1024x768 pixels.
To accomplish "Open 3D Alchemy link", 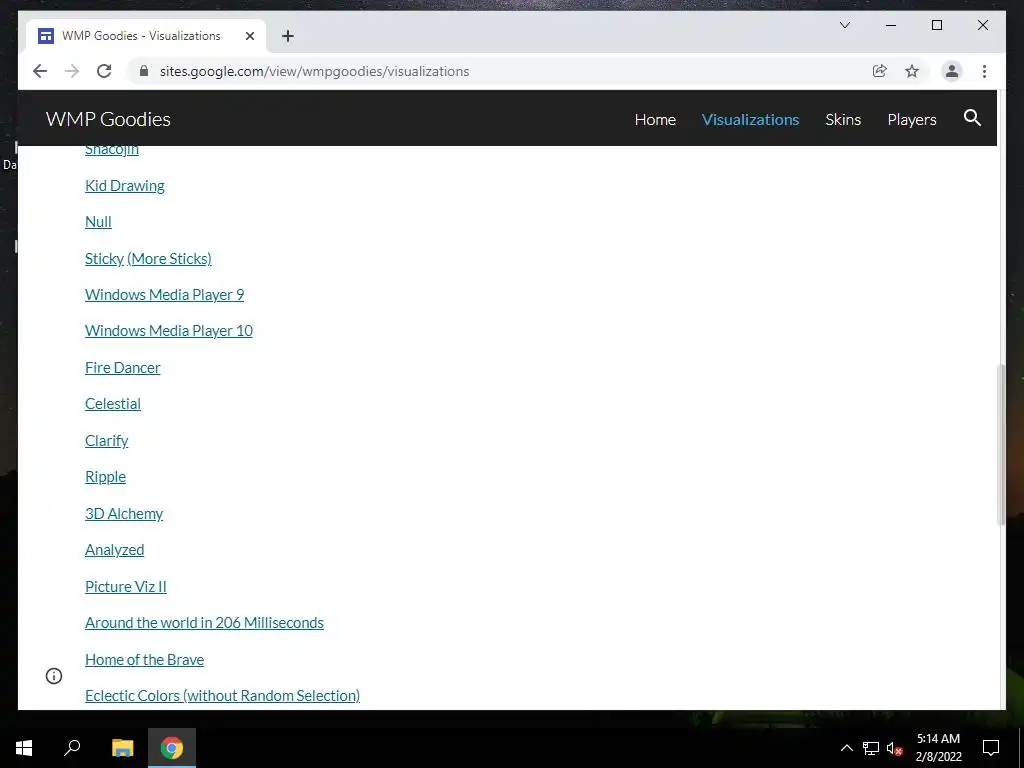I will (x=124, y=513).
